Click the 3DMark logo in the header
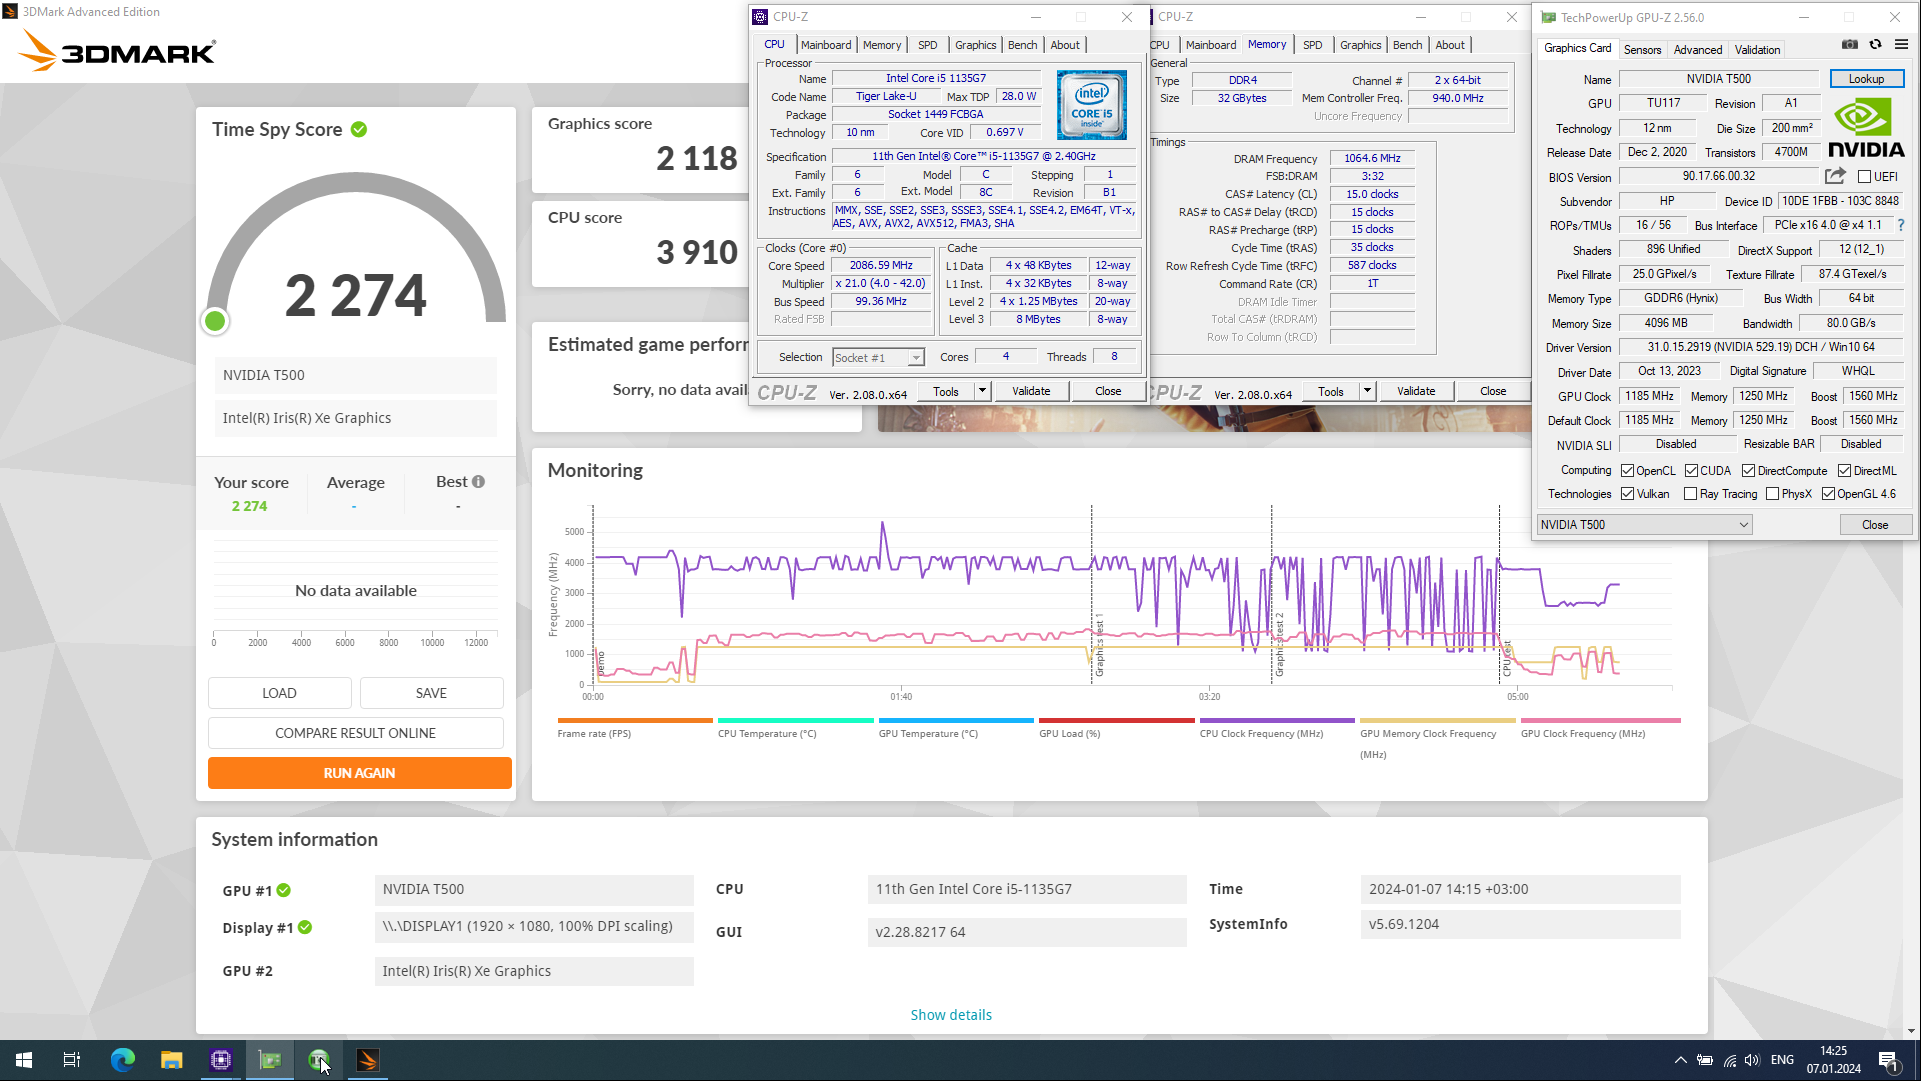 click(x=118, y=51)
